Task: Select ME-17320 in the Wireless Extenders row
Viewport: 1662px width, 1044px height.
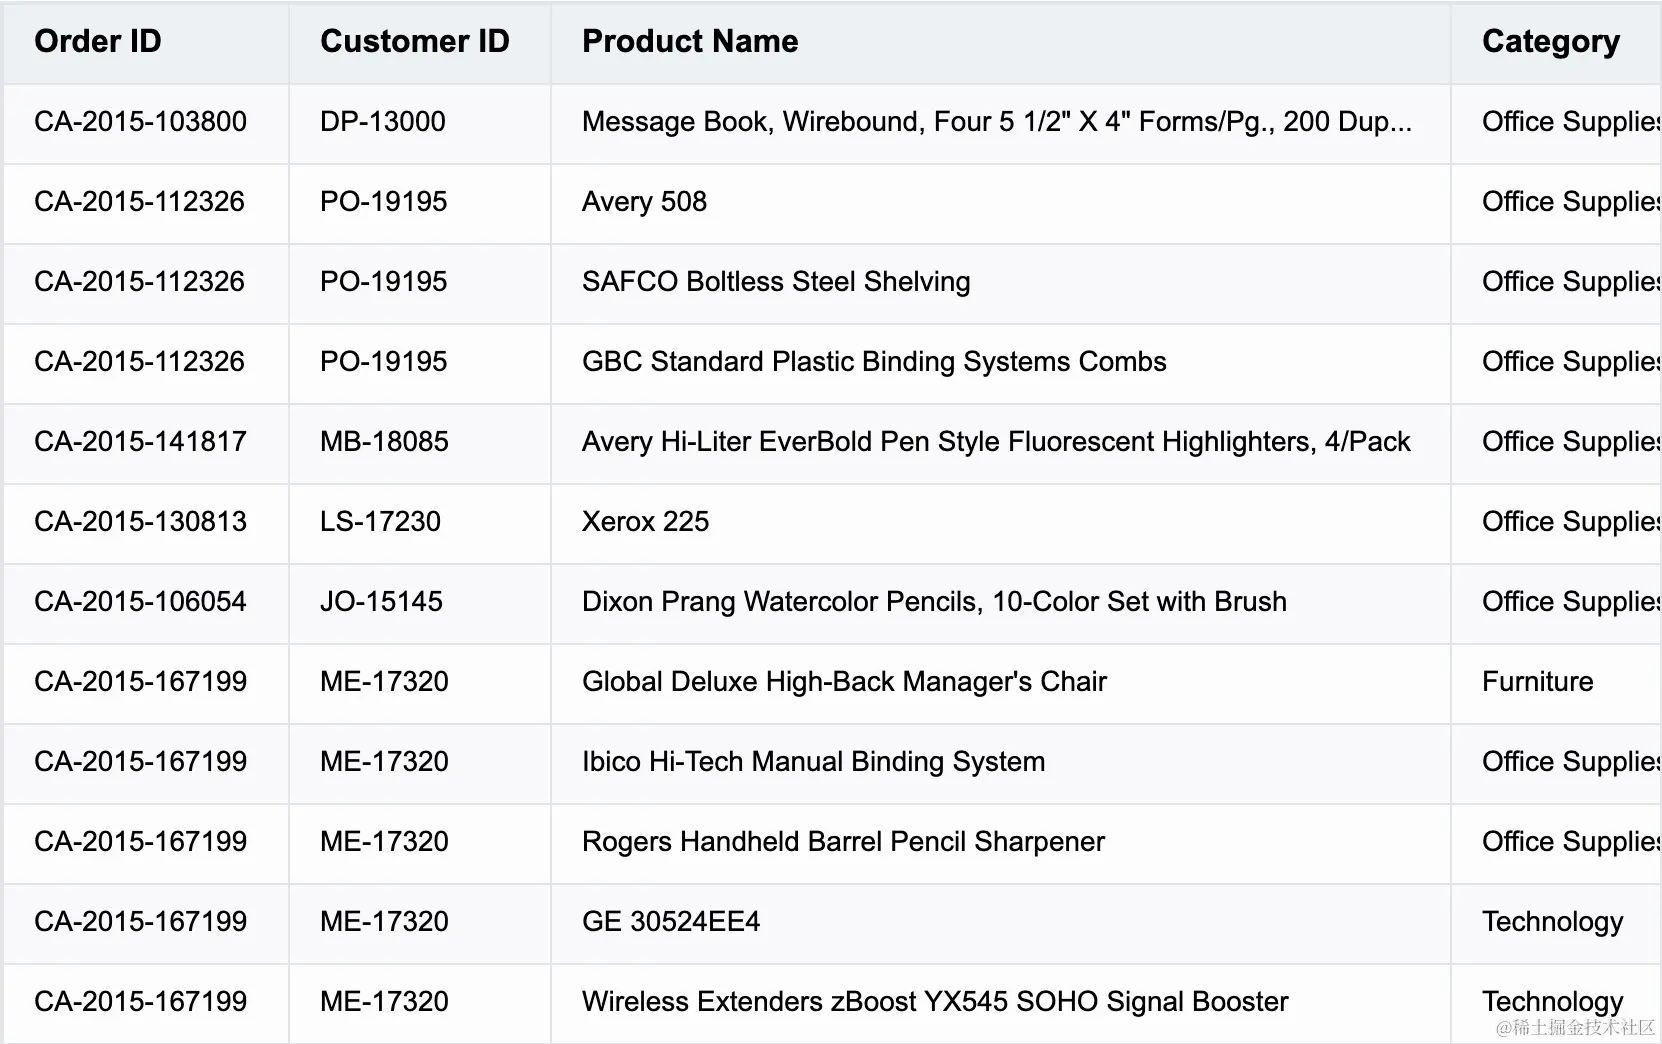Action: point(420,1004)
